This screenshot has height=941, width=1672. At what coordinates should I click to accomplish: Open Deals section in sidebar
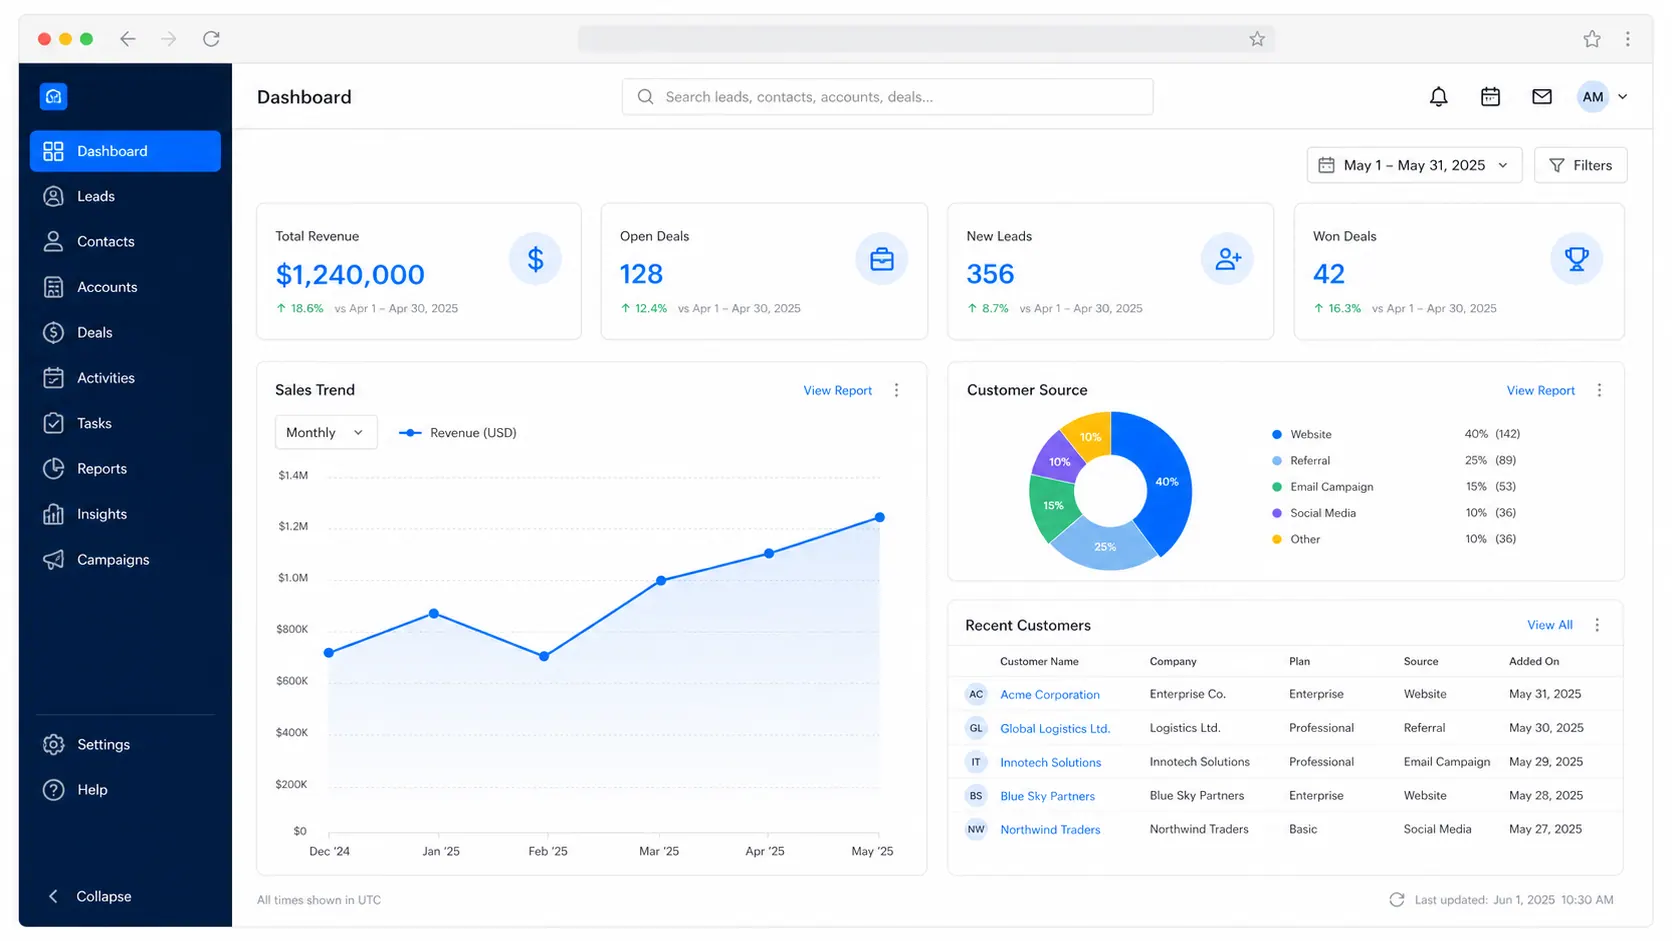pyautogui.click(x=125, y=332)
